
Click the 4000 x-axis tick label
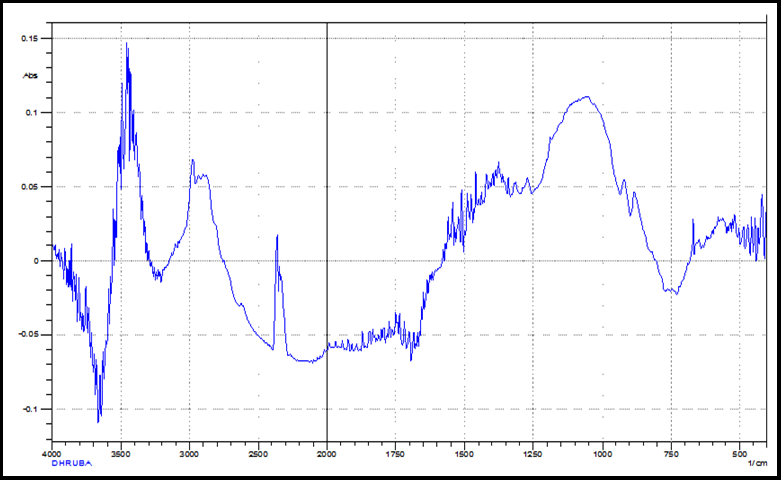click(x=52, y=453)
